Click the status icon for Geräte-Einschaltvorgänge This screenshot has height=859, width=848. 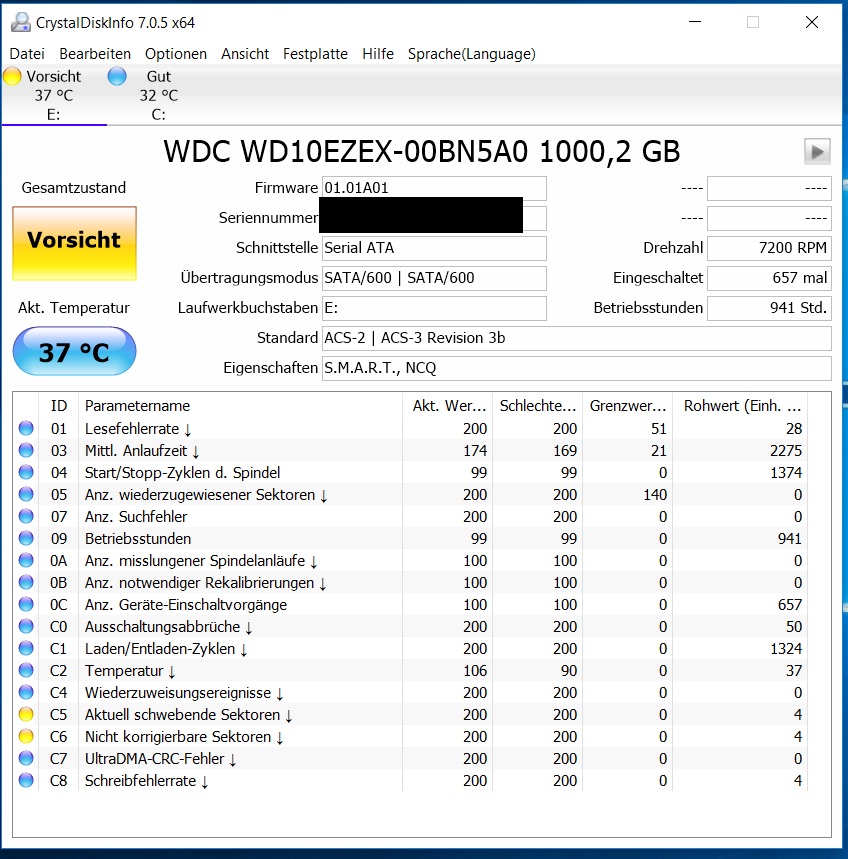coord(26,604)
